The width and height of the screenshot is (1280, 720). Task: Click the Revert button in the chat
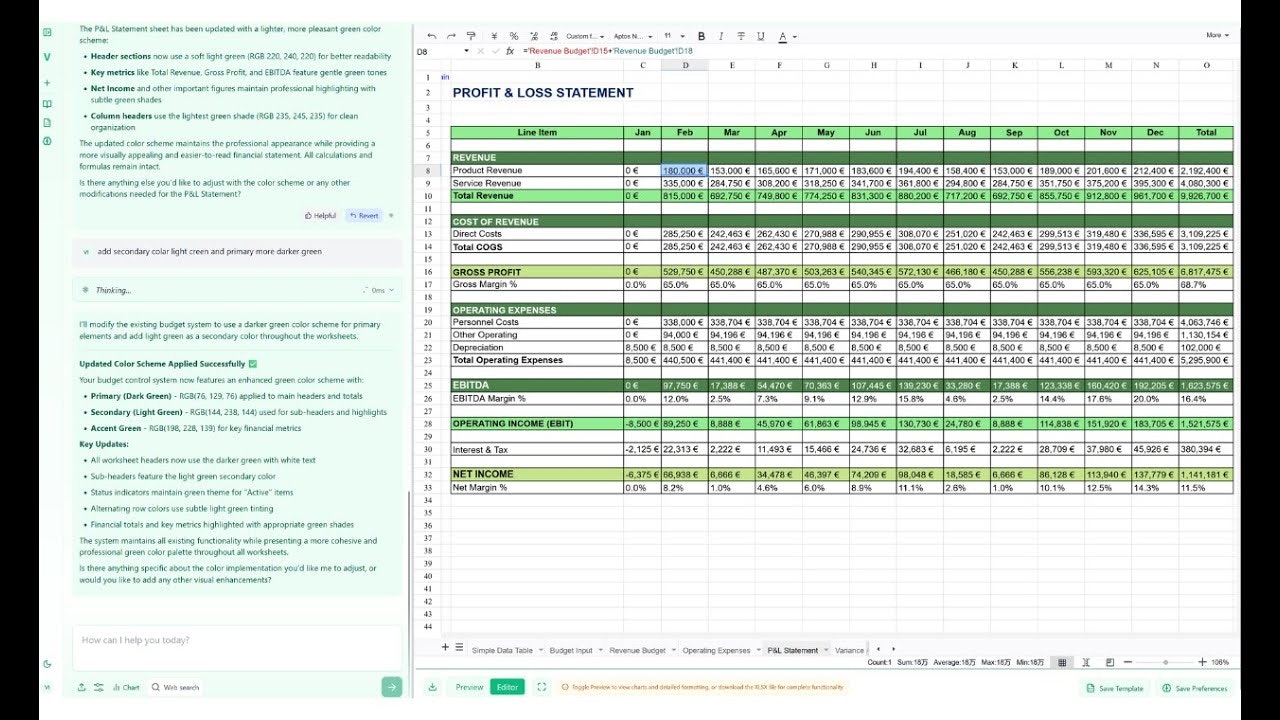click(364, 215)
